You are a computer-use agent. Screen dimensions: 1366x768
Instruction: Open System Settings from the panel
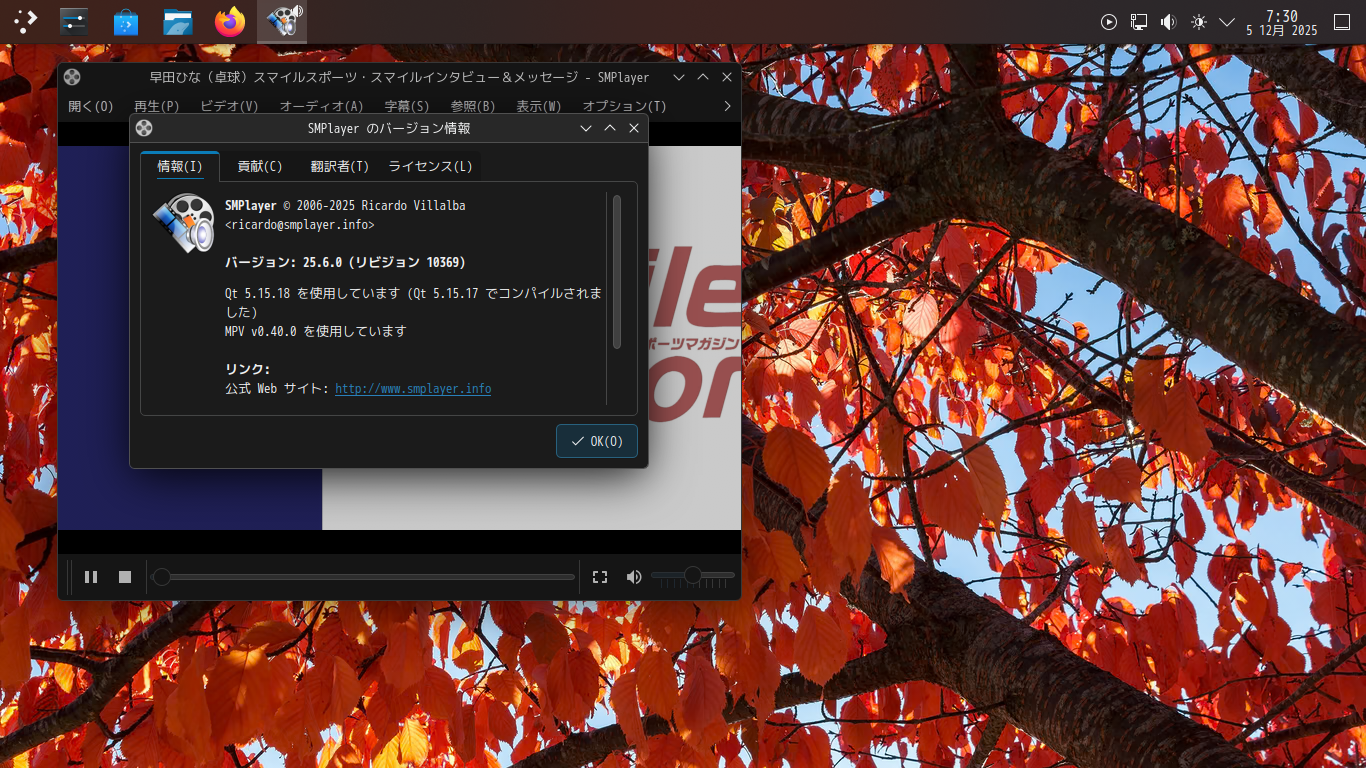[74, 22]
